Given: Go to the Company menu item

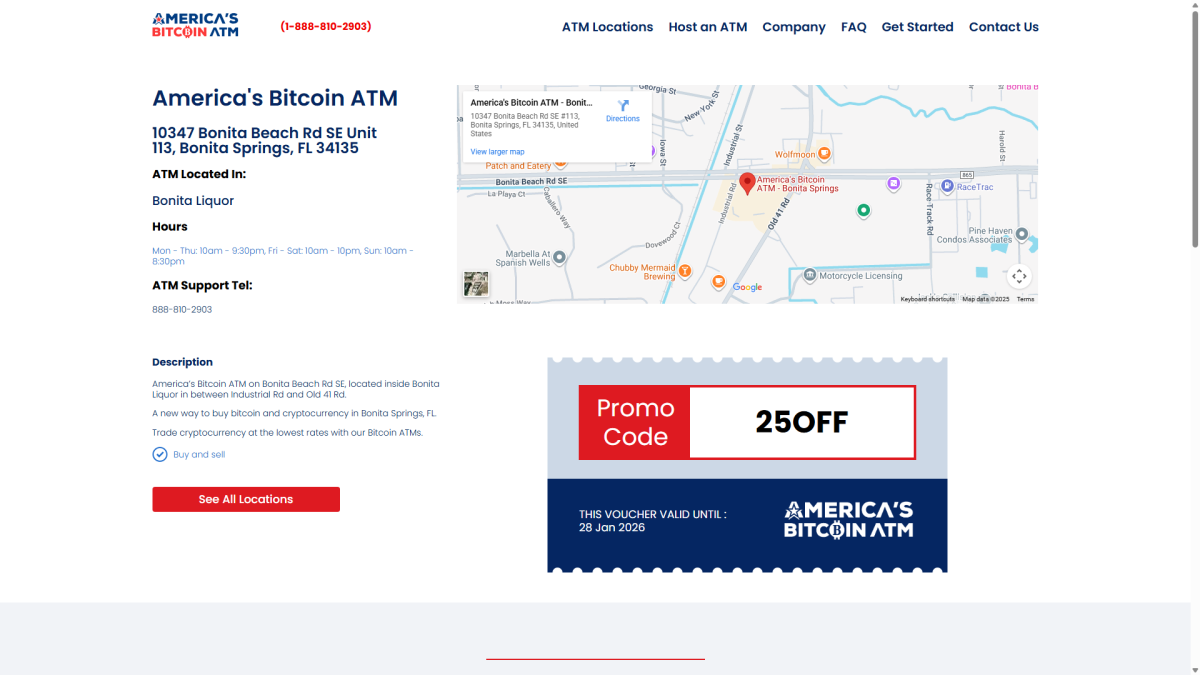Looking at the screenshot, I should point(793,27).
